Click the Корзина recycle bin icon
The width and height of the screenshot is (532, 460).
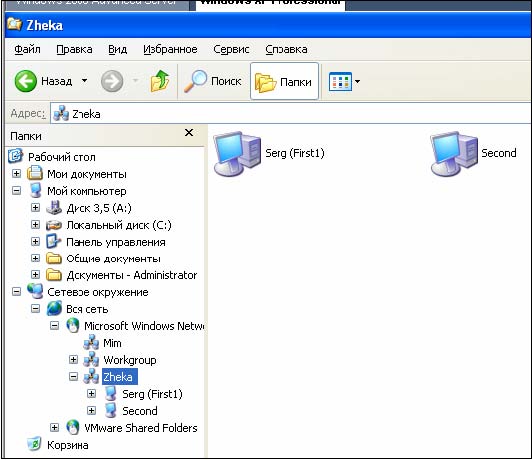(x=34, y=444)
